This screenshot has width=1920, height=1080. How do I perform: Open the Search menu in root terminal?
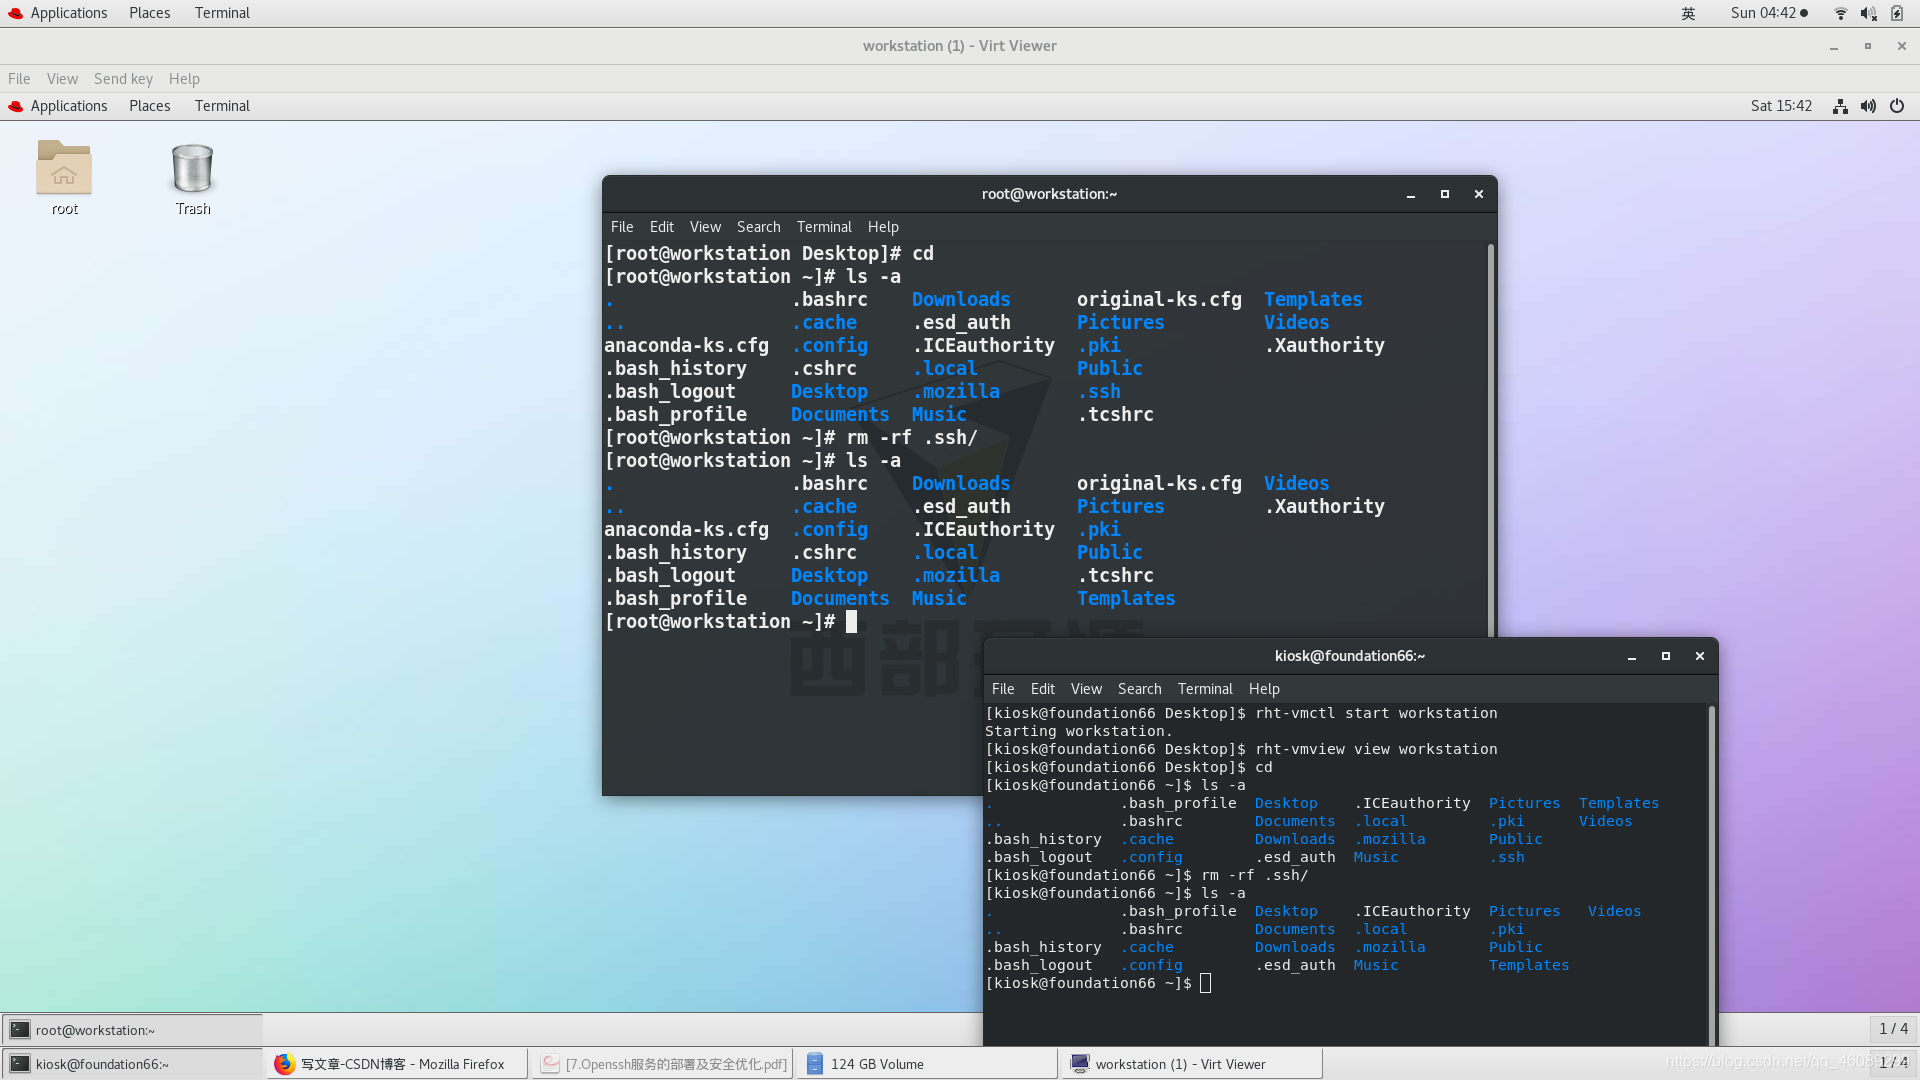[758, 227]
